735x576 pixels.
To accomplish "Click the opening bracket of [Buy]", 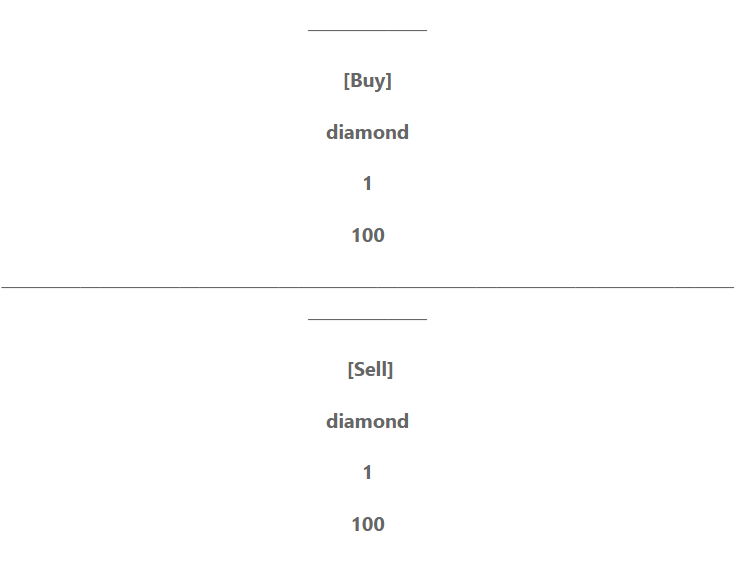I will pyautogui.click(x=346, y=81).
